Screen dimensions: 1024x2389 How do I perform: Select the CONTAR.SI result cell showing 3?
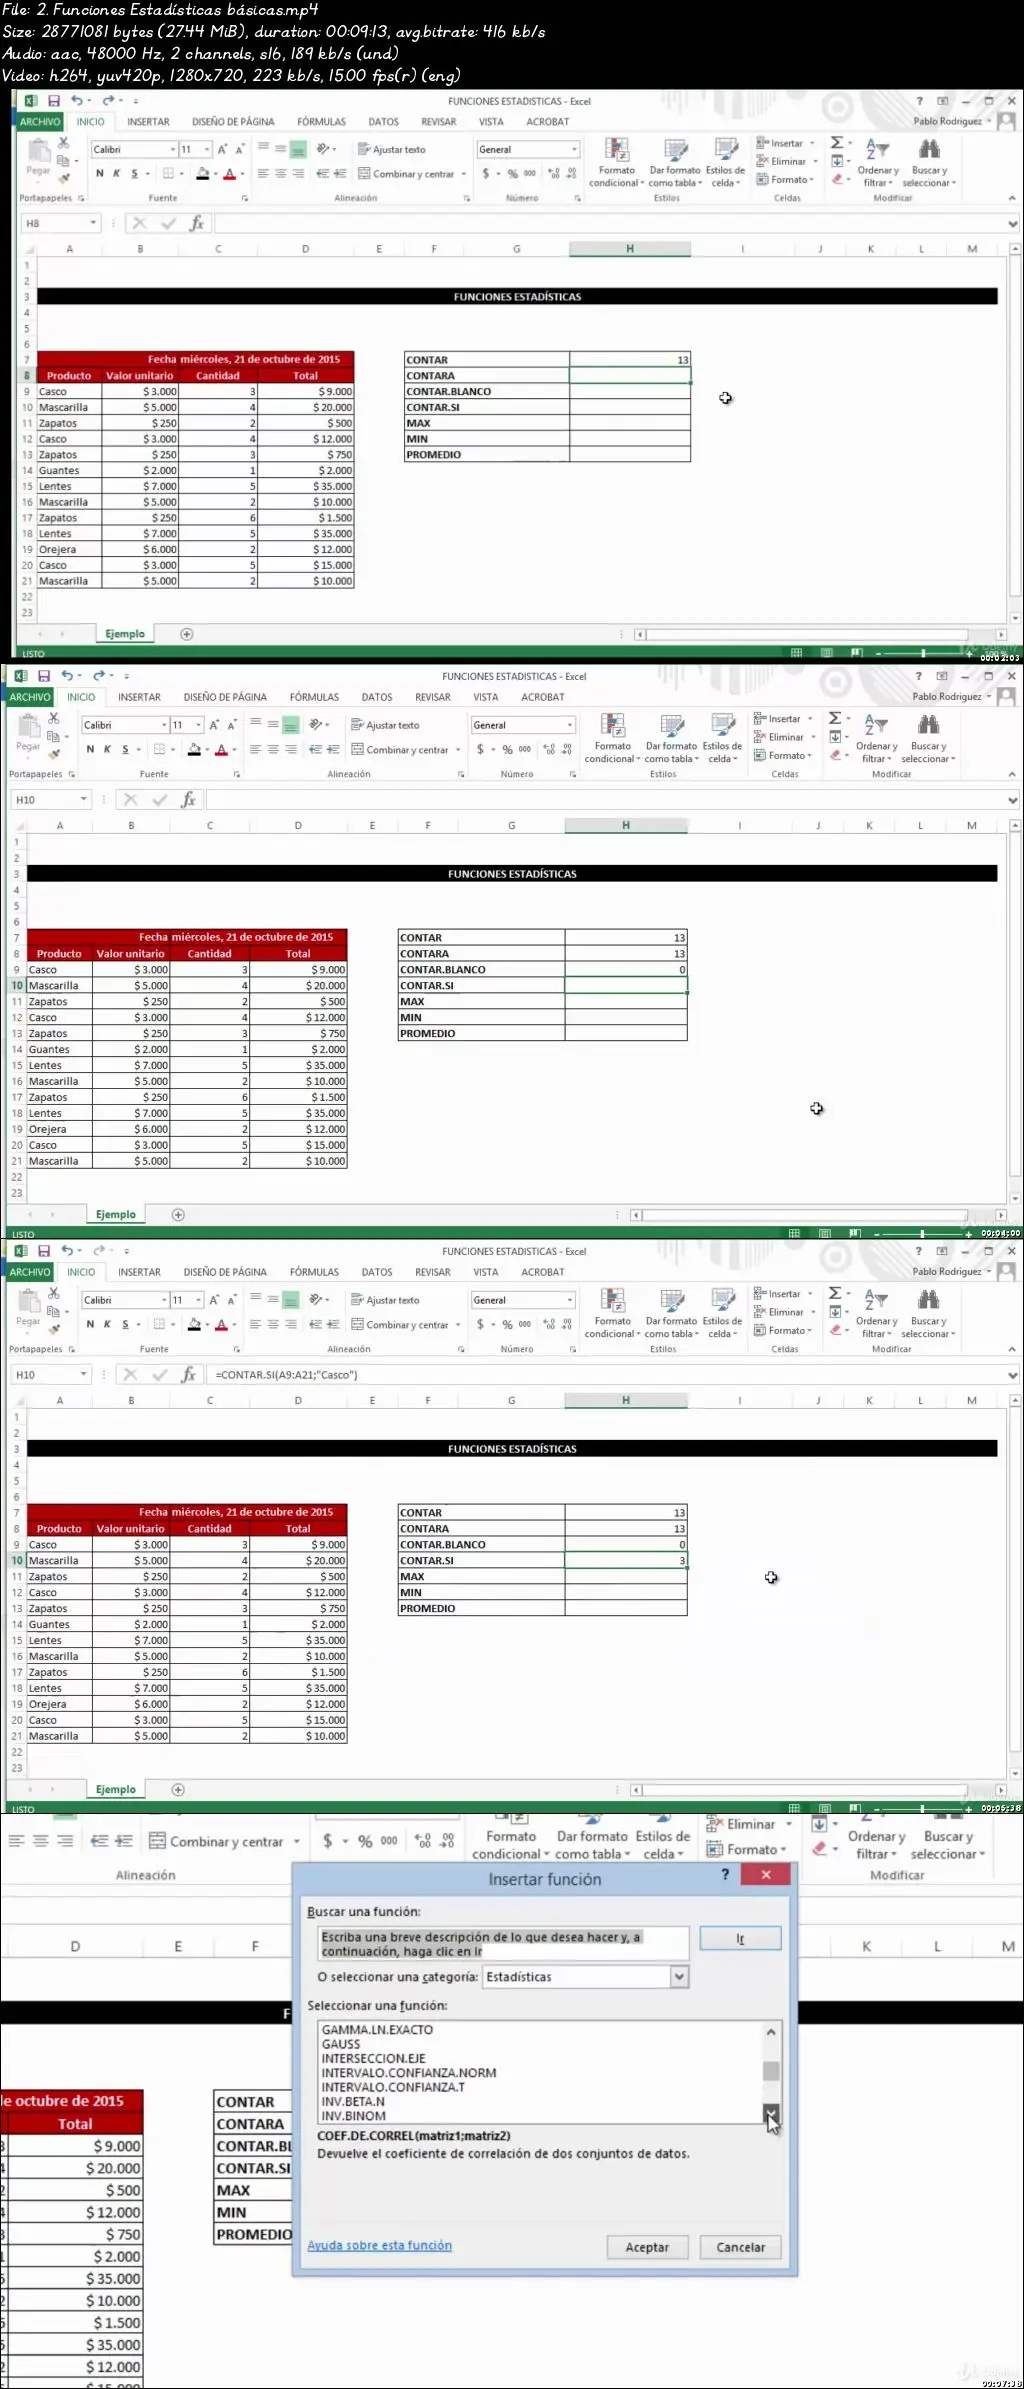click(626, 1561)
